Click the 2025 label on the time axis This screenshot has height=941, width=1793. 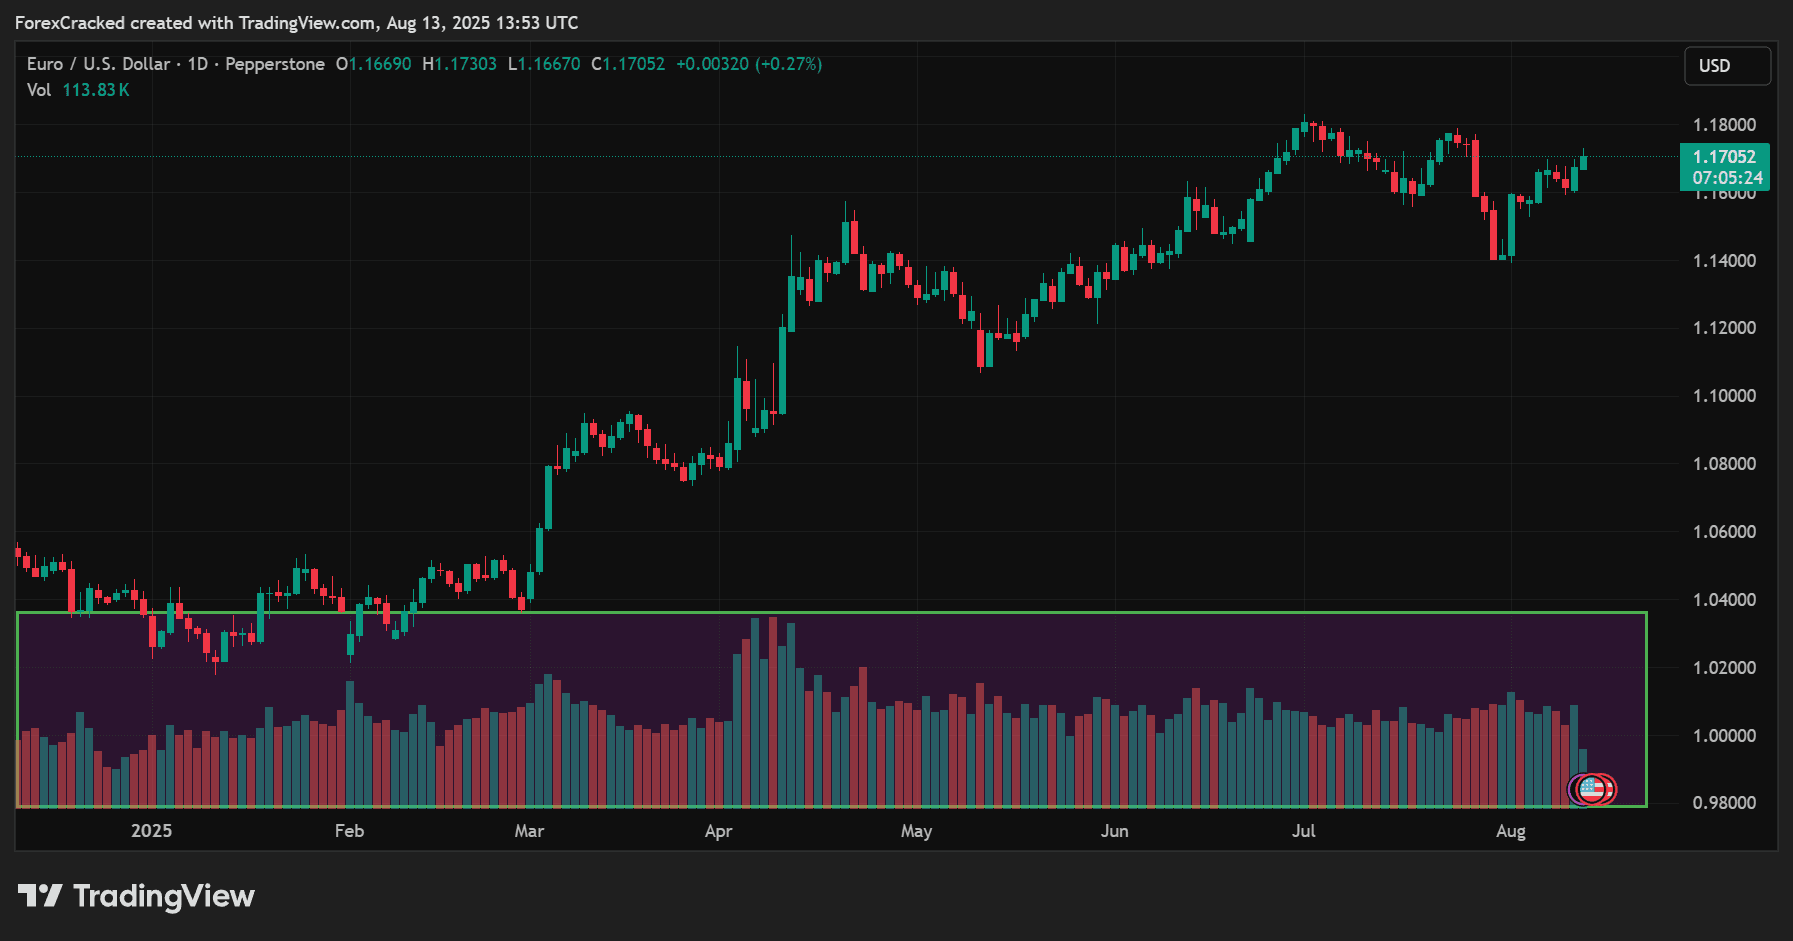151,831
